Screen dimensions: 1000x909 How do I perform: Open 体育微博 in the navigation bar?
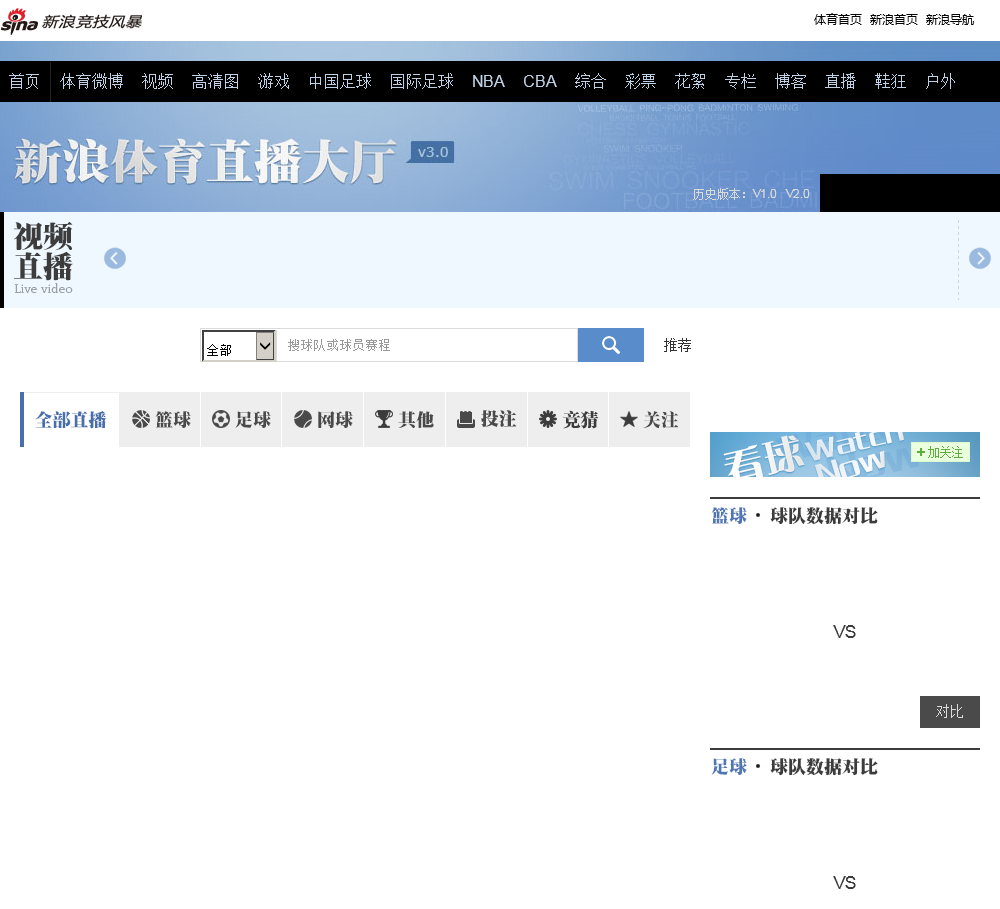[x=91, y=82]
